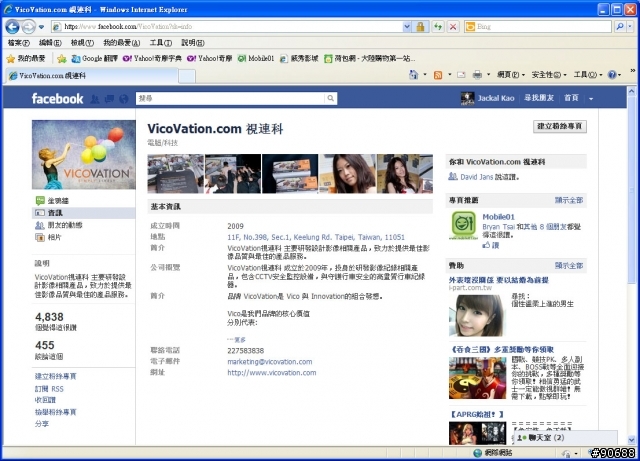Click the Facebook search magnifier button

coord(331,98)
